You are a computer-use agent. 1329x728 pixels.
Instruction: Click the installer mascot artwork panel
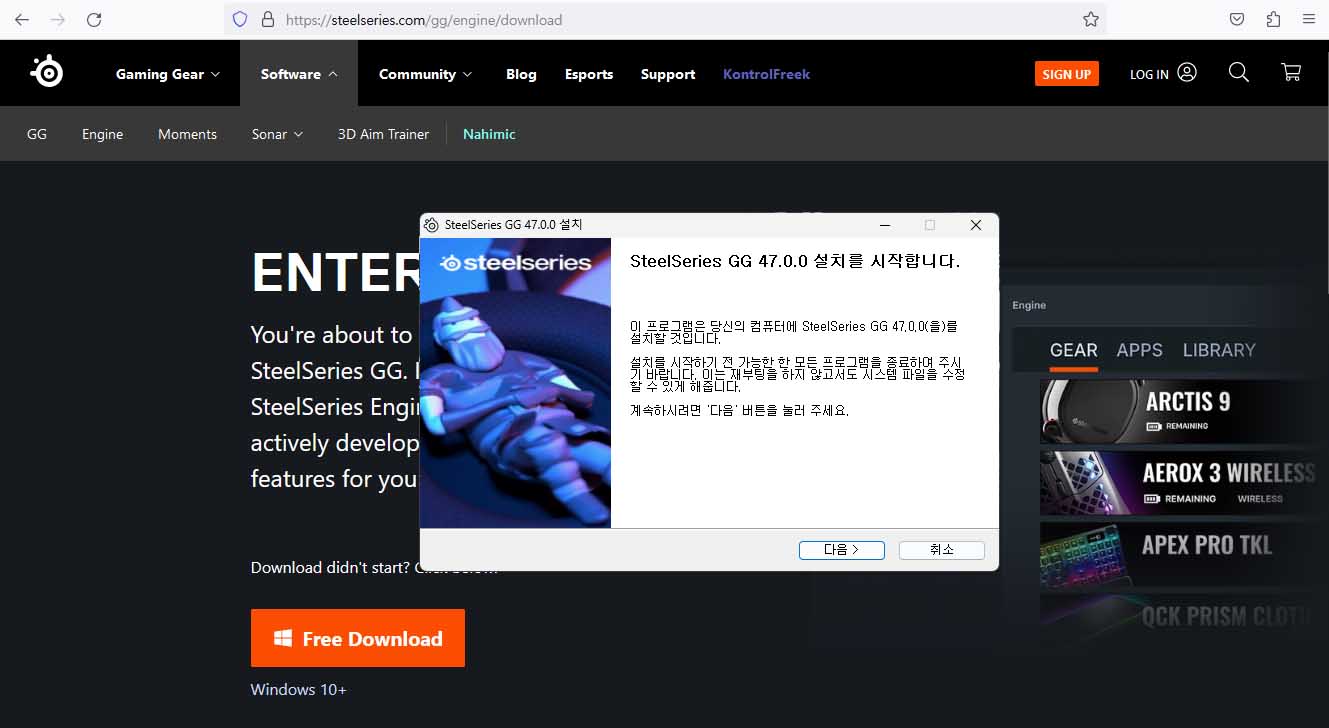pos(515,383)
